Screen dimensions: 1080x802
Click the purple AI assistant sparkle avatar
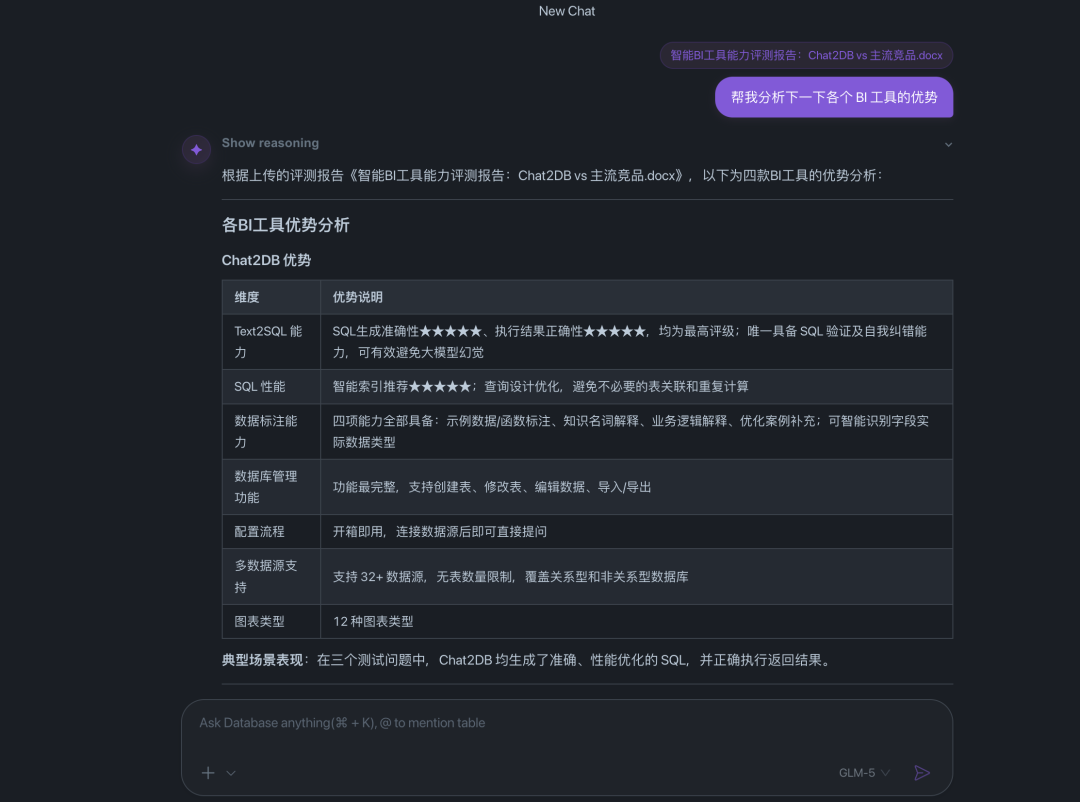click(196, 150)
